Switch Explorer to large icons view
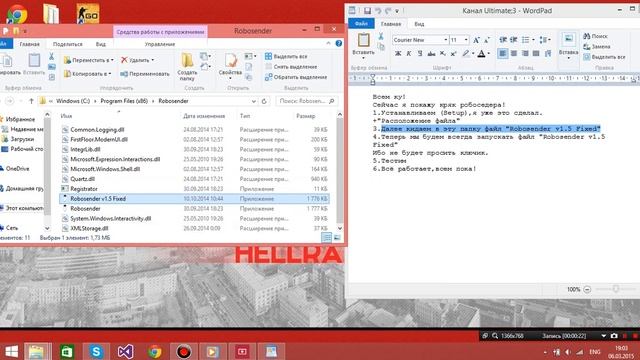 [x=337, y=238]
